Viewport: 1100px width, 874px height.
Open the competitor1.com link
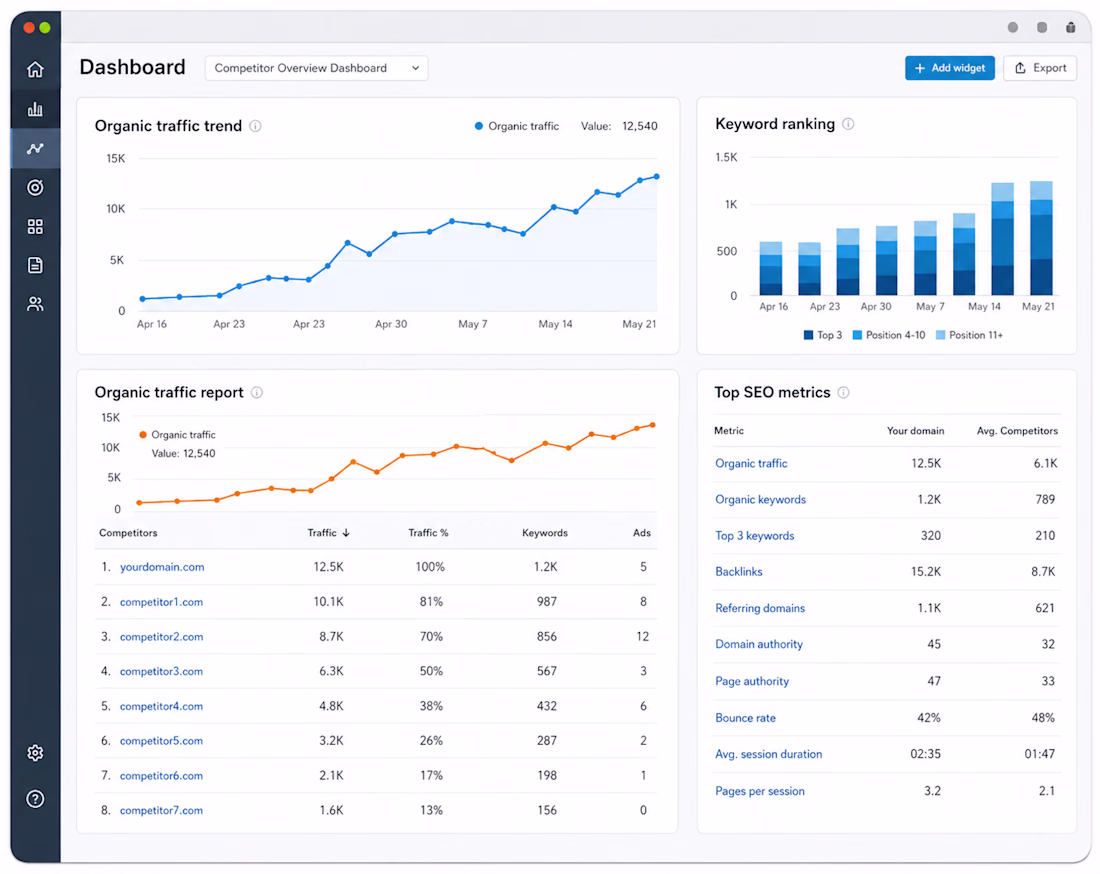point(161,602)
